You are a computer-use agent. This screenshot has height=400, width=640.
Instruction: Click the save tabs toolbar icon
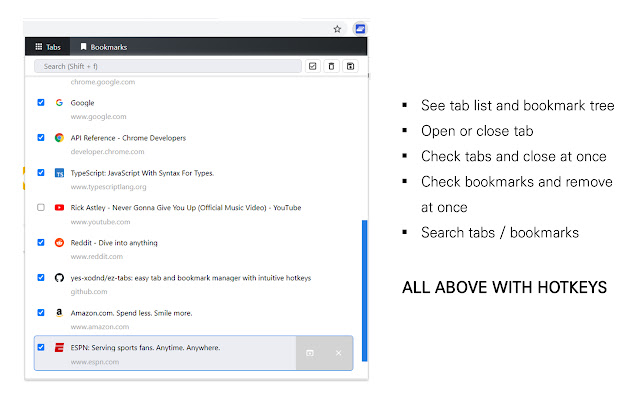pos(351,66)
